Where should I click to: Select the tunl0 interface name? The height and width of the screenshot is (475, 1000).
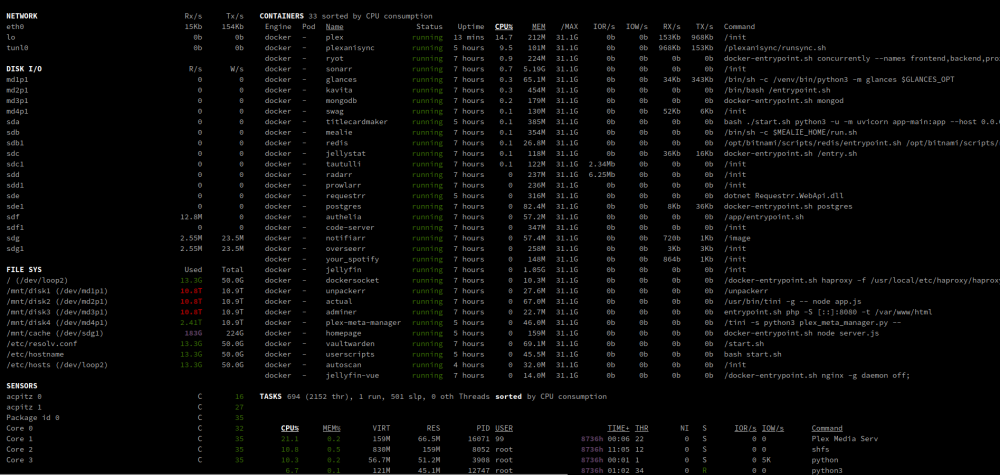point(17,48)
